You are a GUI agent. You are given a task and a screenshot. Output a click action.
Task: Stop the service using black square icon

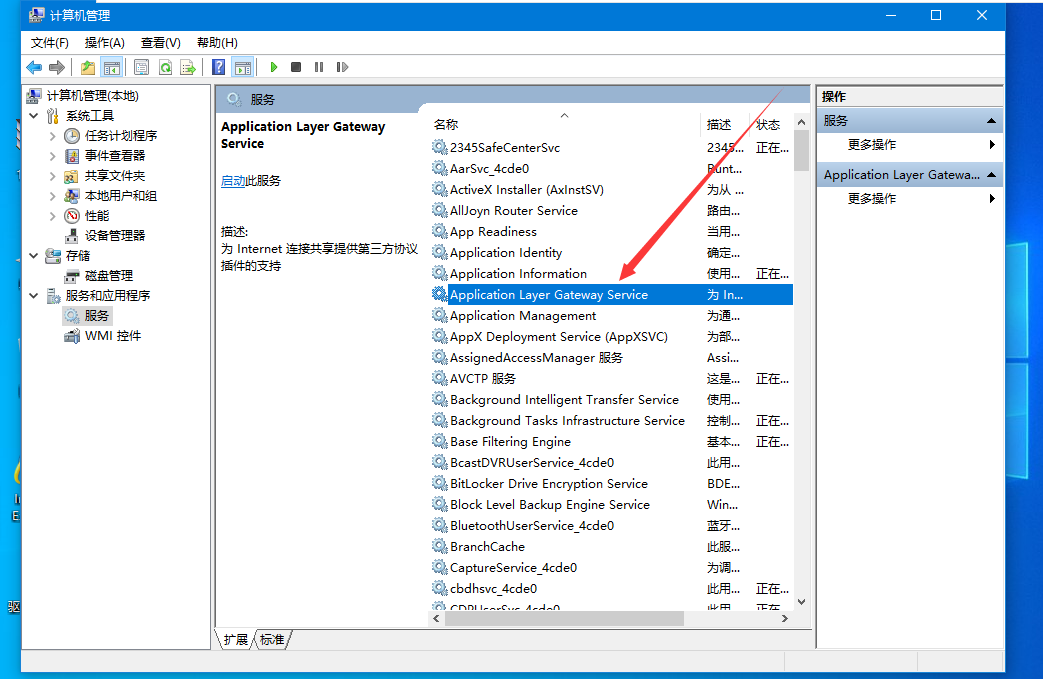coord(295,67)
